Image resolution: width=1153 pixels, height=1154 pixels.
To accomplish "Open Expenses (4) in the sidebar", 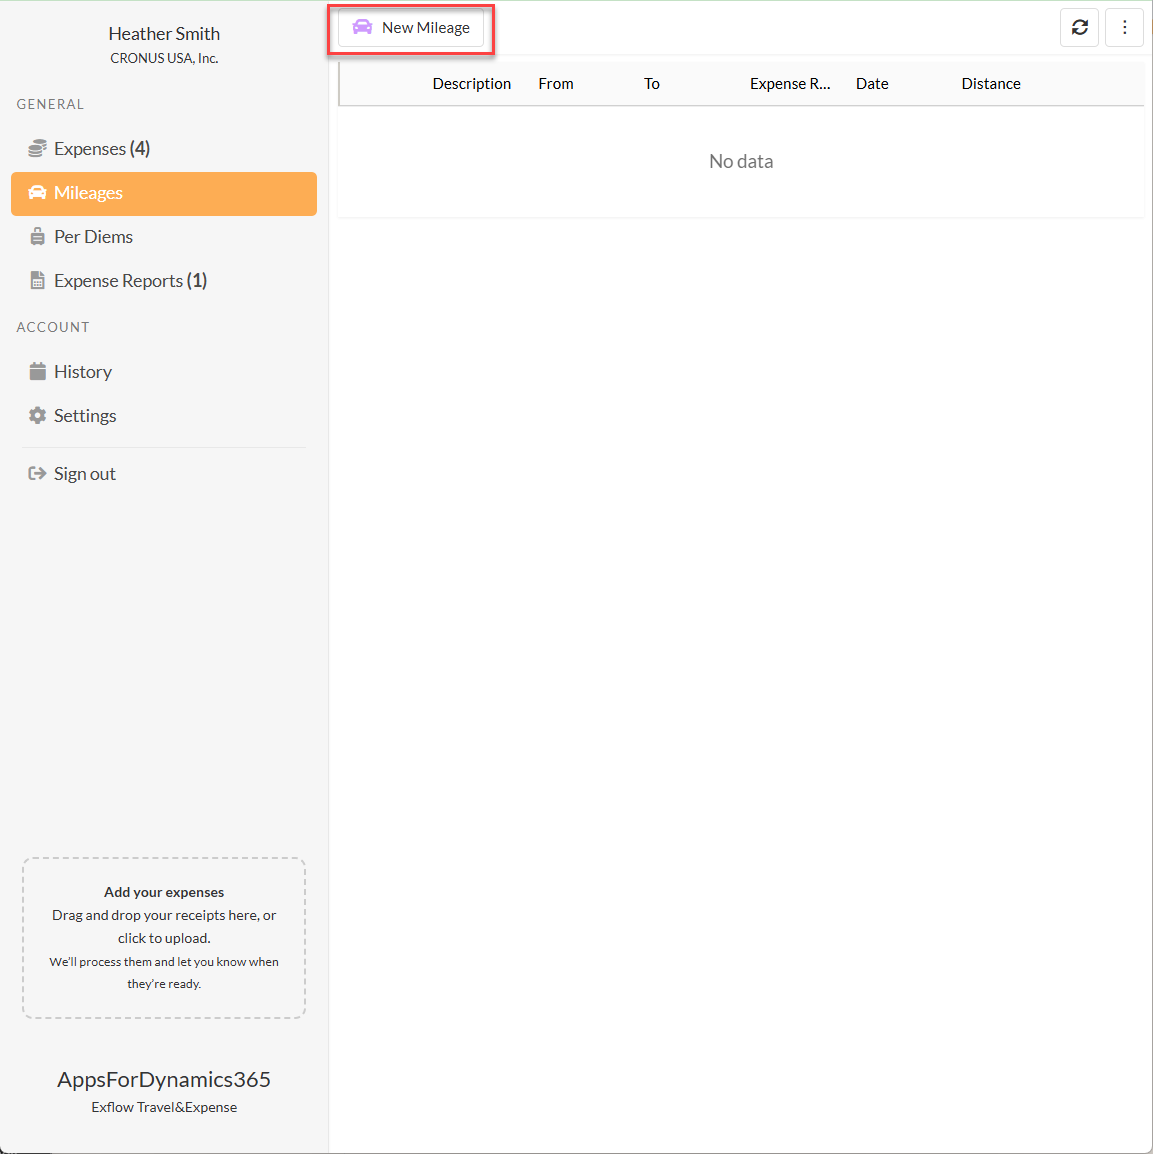I will pos(102,149).
